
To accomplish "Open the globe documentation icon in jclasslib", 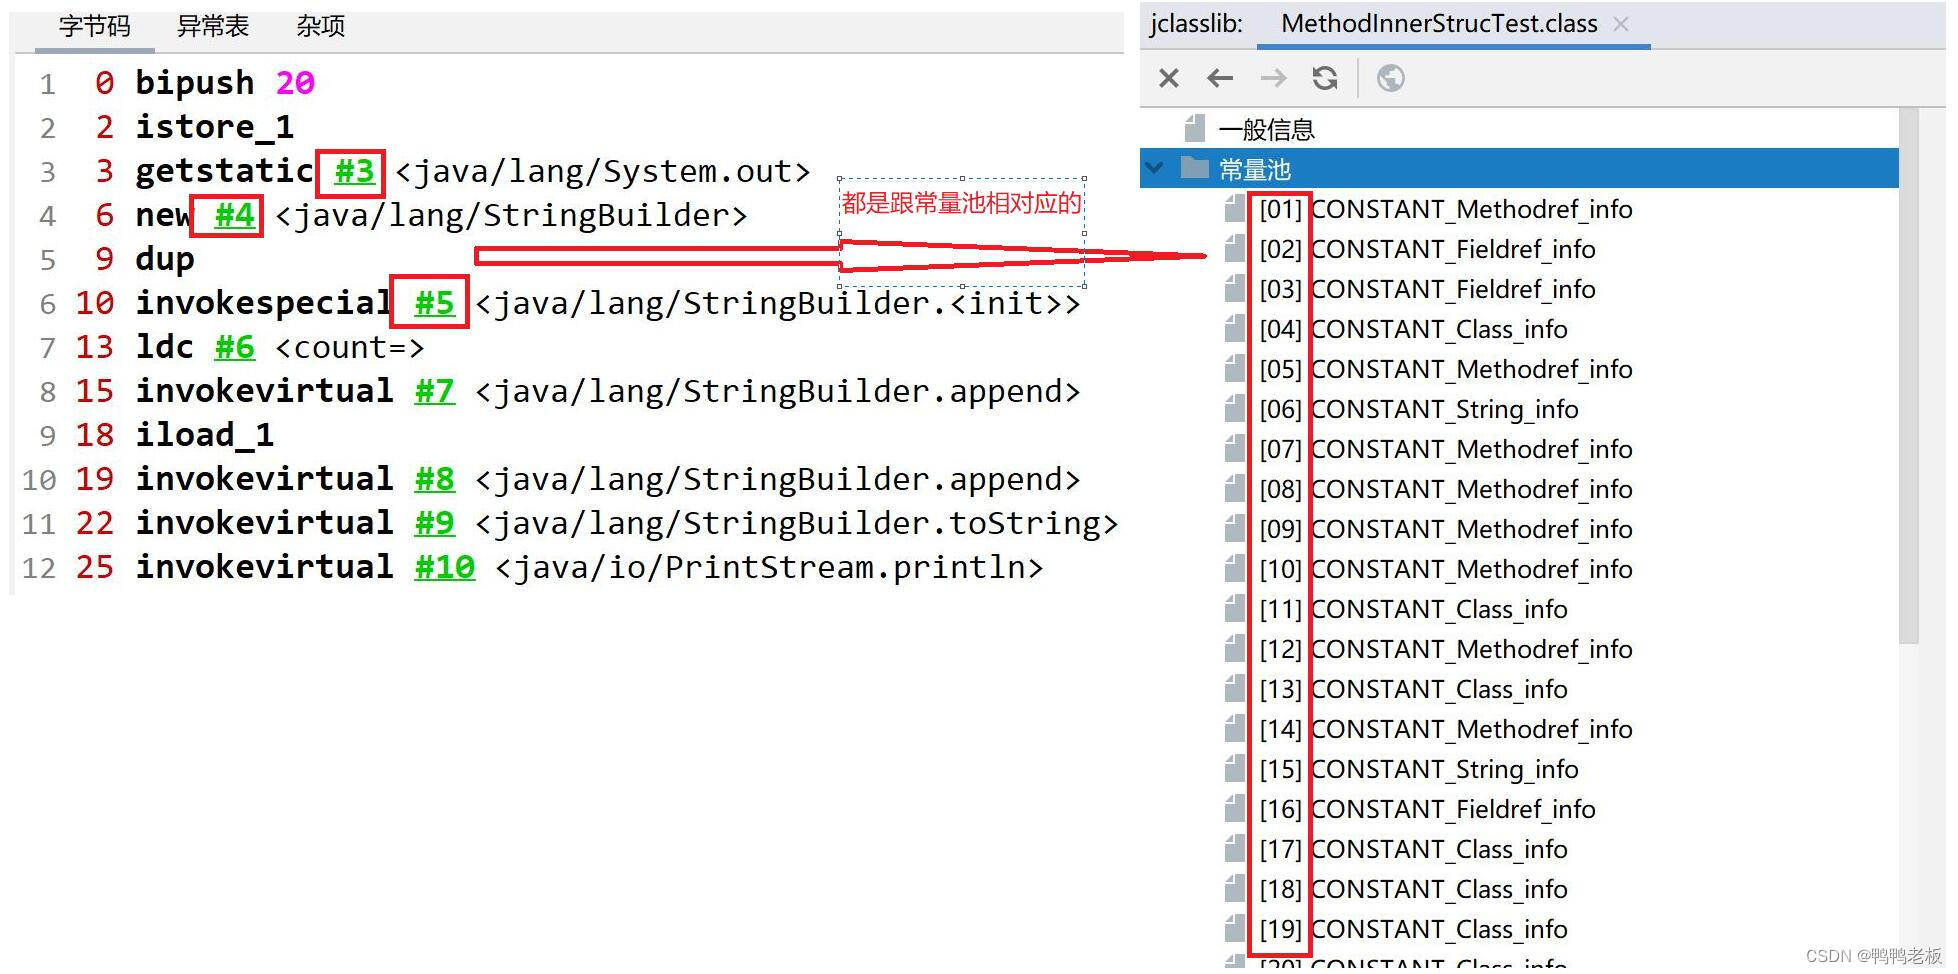I will click(x=1391, y=78).
